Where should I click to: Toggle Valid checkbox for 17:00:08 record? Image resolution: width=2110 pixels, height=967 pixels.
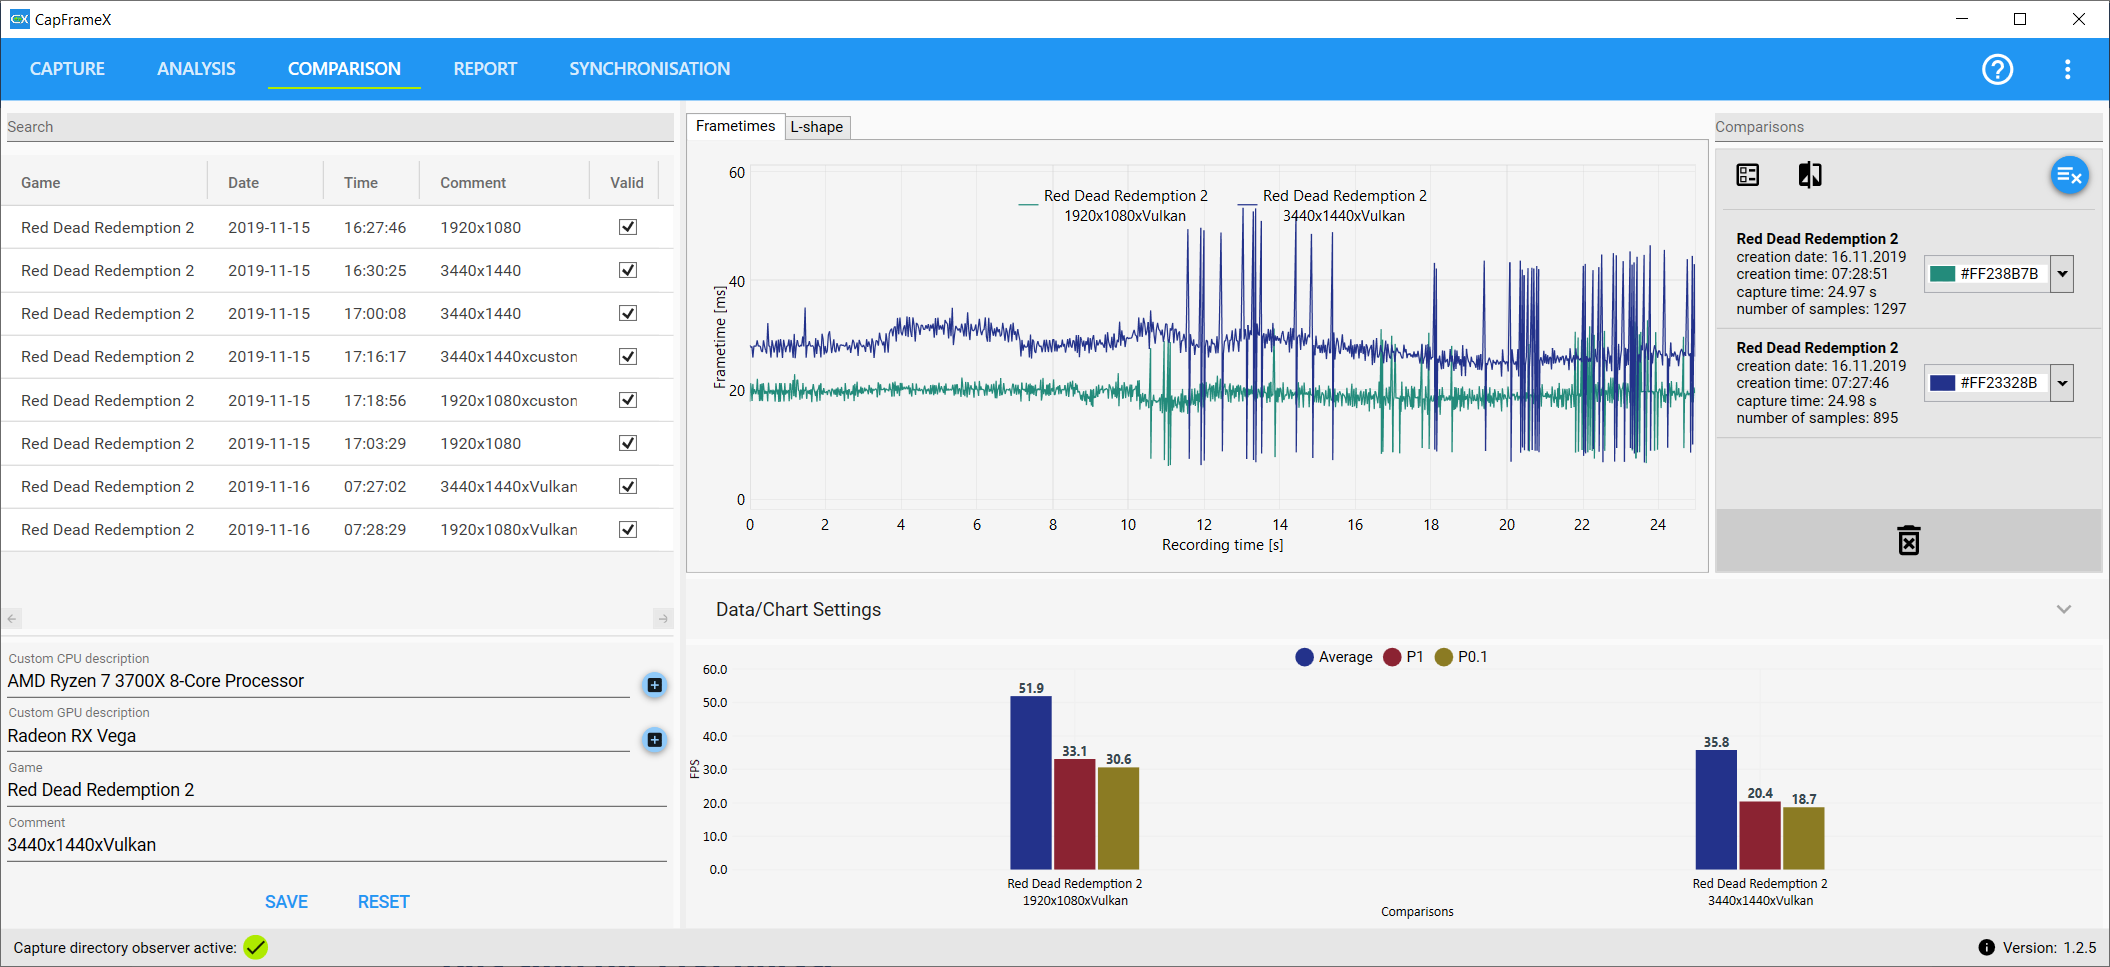(628, 313)
